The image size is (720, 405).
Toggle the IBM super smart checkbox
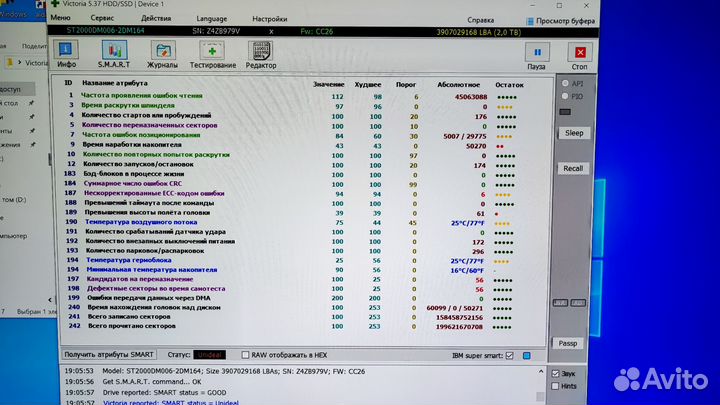510,355
